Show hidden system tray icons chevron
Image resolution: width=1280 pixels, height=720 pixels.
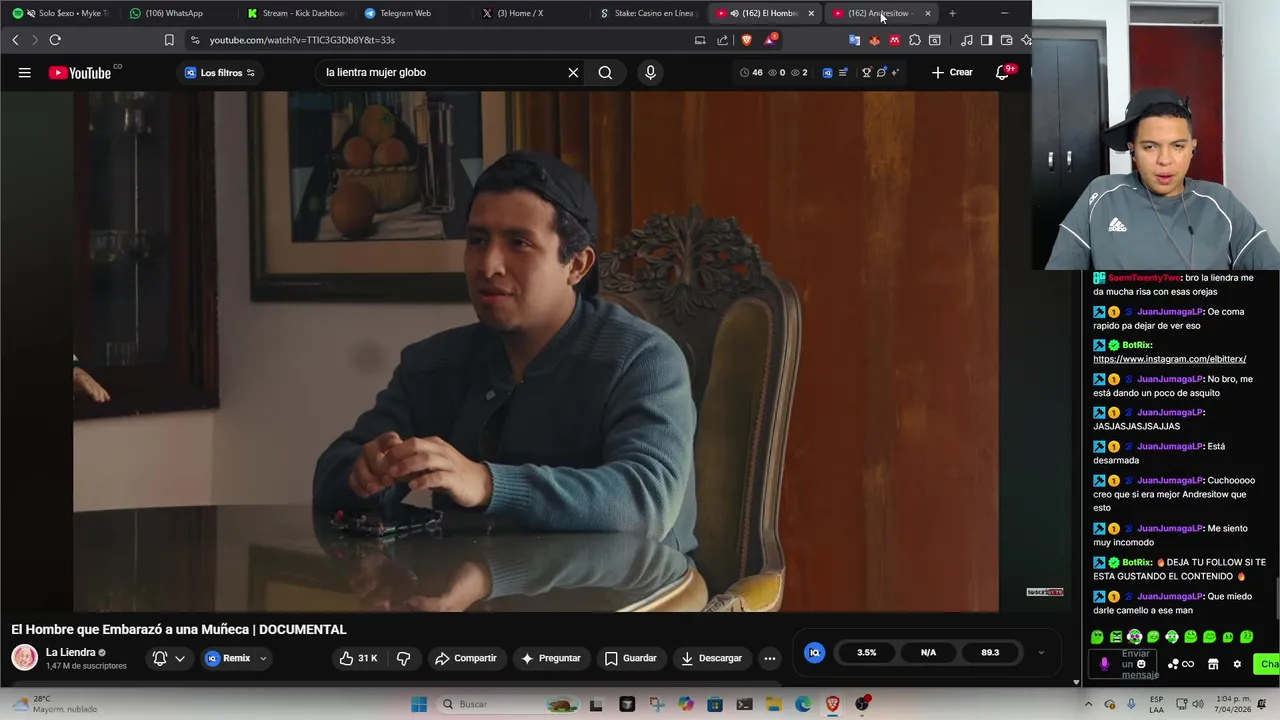[1088, 704]
